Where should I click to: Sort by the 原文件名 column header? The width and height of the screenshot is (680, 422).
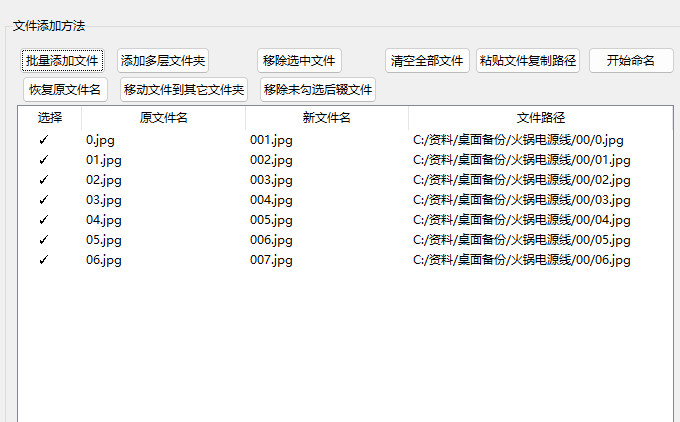tap(164, 118)
